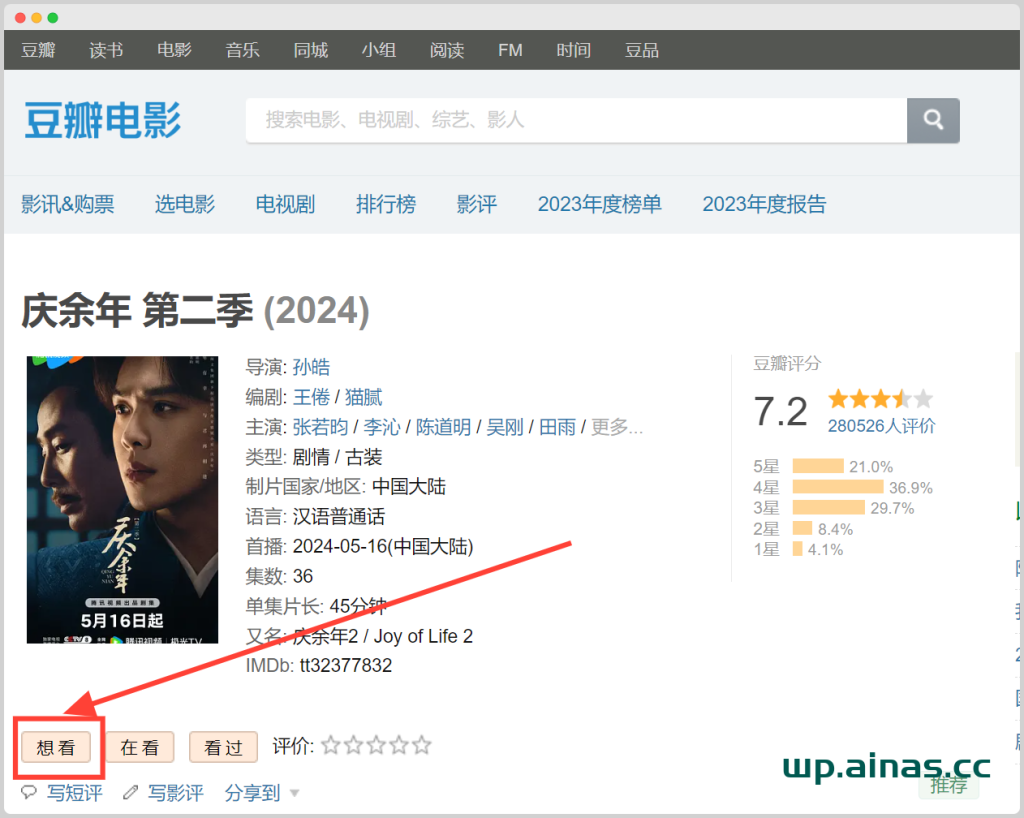Viewport: 1024px width, 818px height.
Task: Rate with the fifth empty star
Action: [422, 745]
